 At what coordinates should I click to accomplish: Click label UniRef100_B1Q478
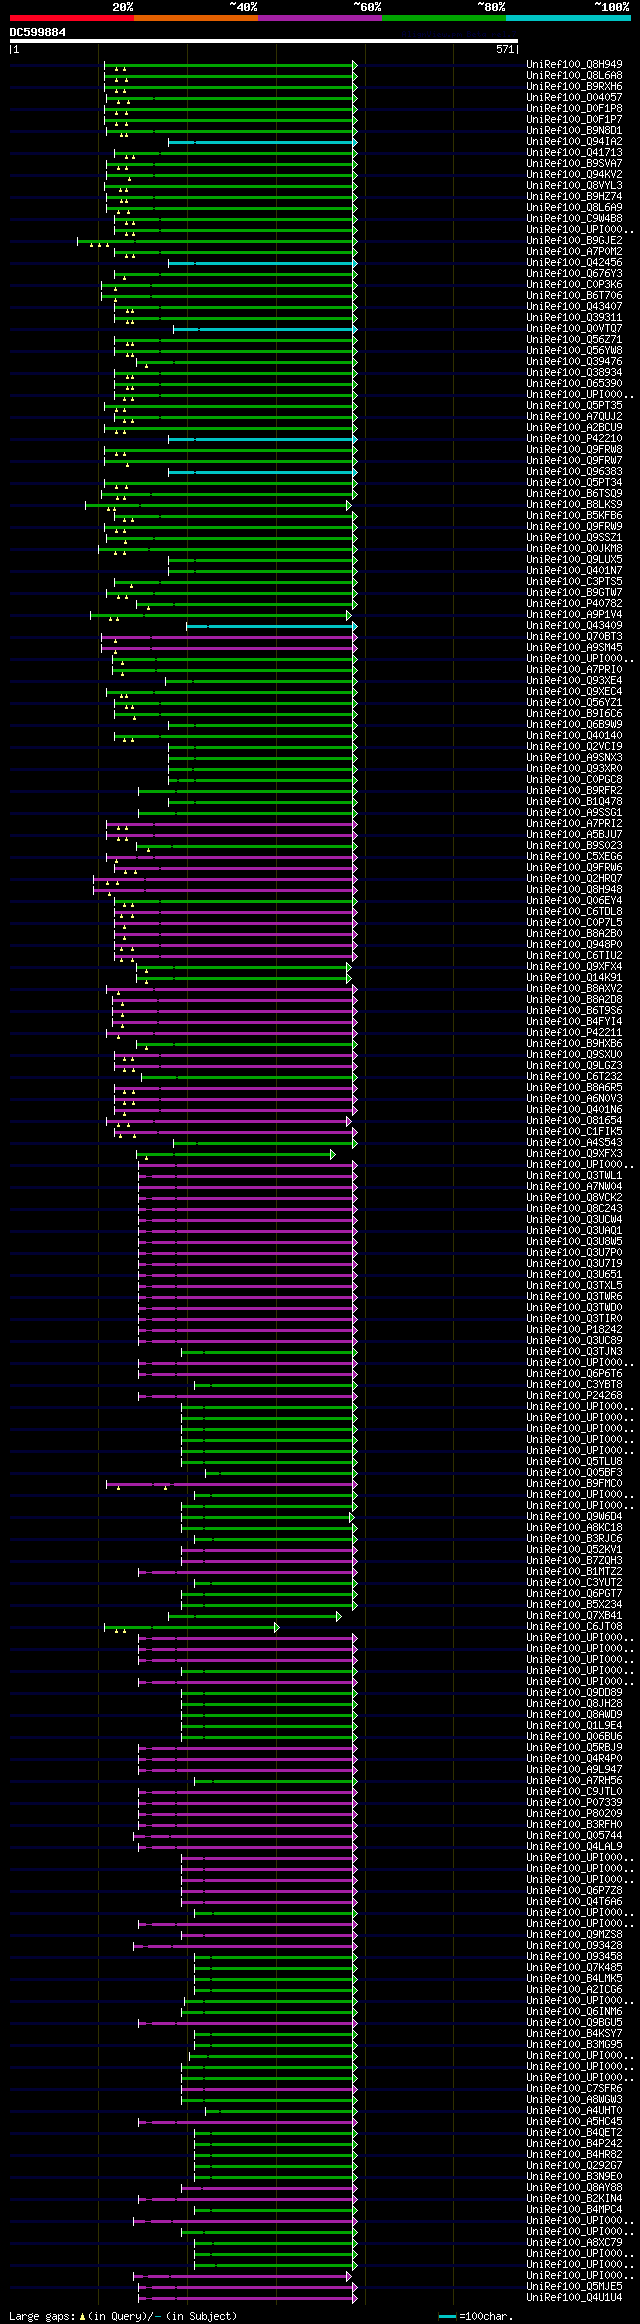coord(574,802)
